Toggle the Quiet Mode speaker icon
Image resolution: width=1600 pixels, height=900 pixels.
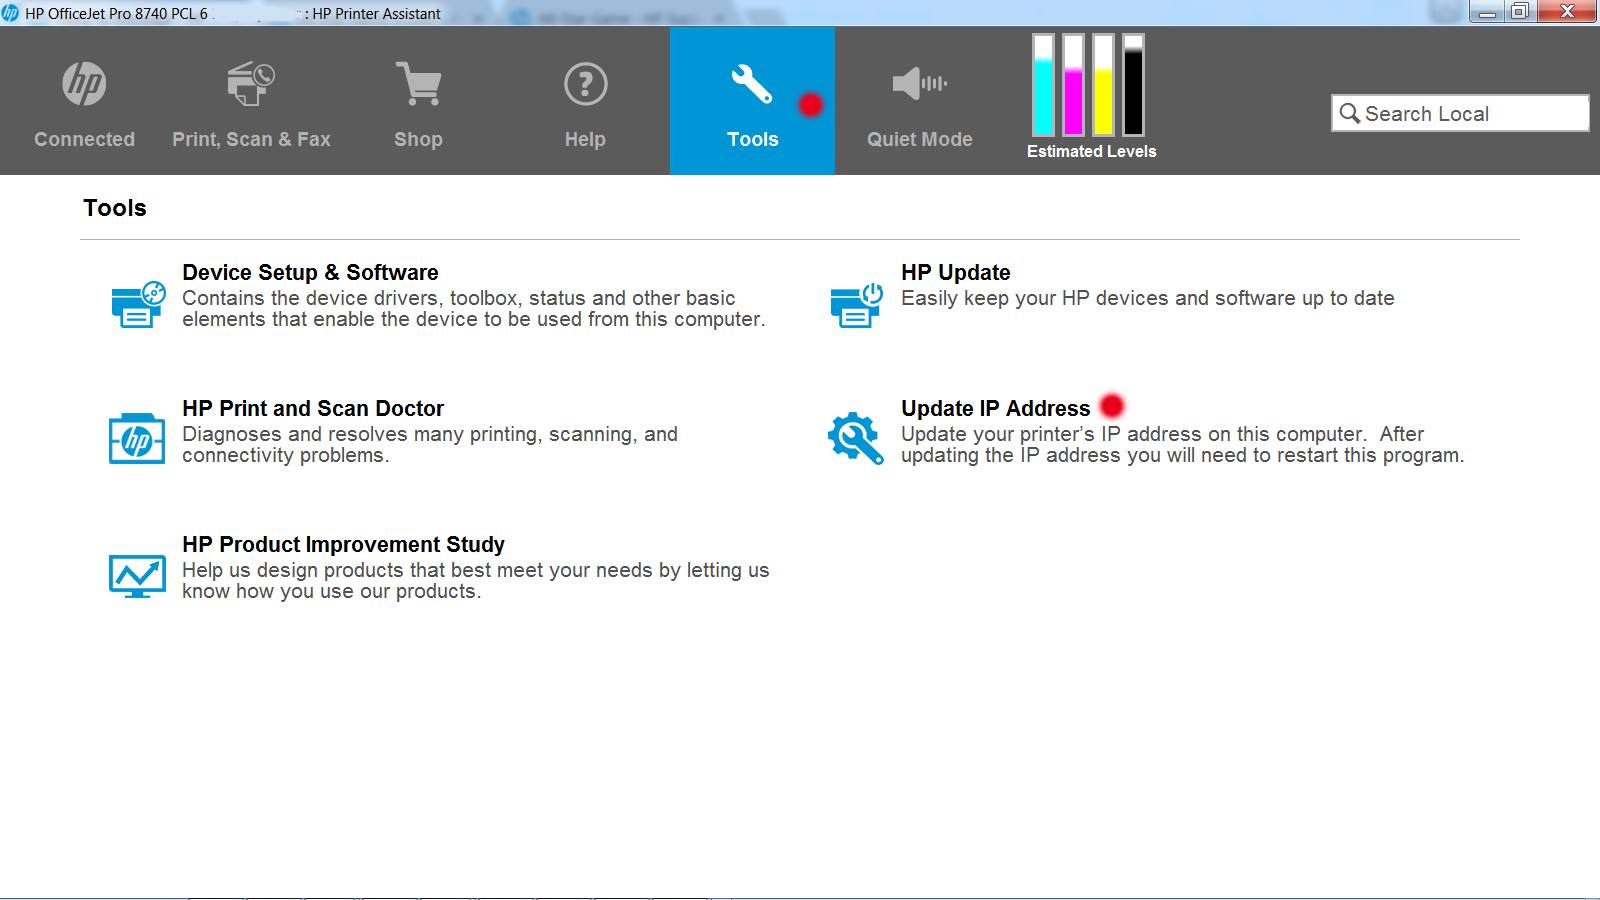(919, 84)
